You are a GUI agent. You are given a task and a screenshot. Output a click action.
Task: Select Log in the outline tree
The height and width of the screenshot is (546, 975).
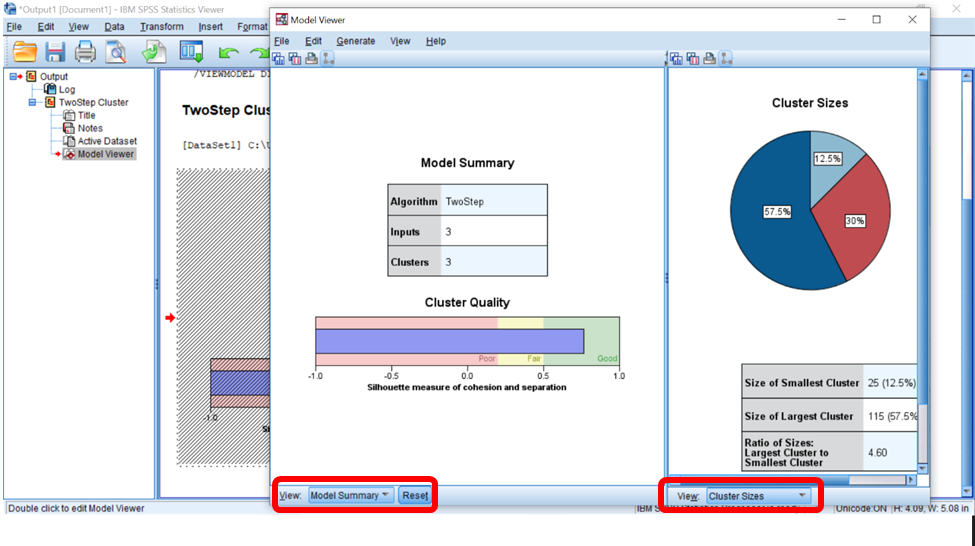(67, 90)
